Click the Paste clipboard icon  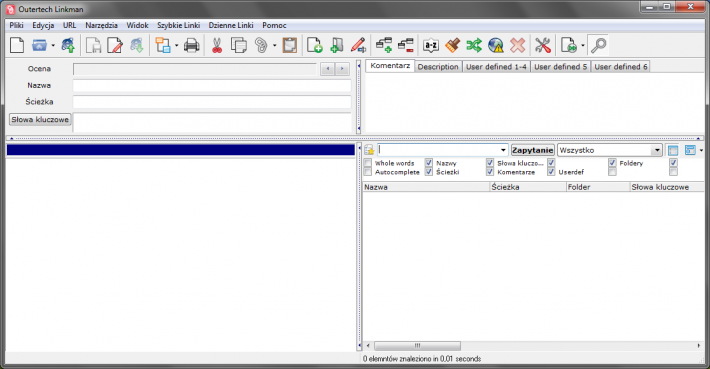290,45
